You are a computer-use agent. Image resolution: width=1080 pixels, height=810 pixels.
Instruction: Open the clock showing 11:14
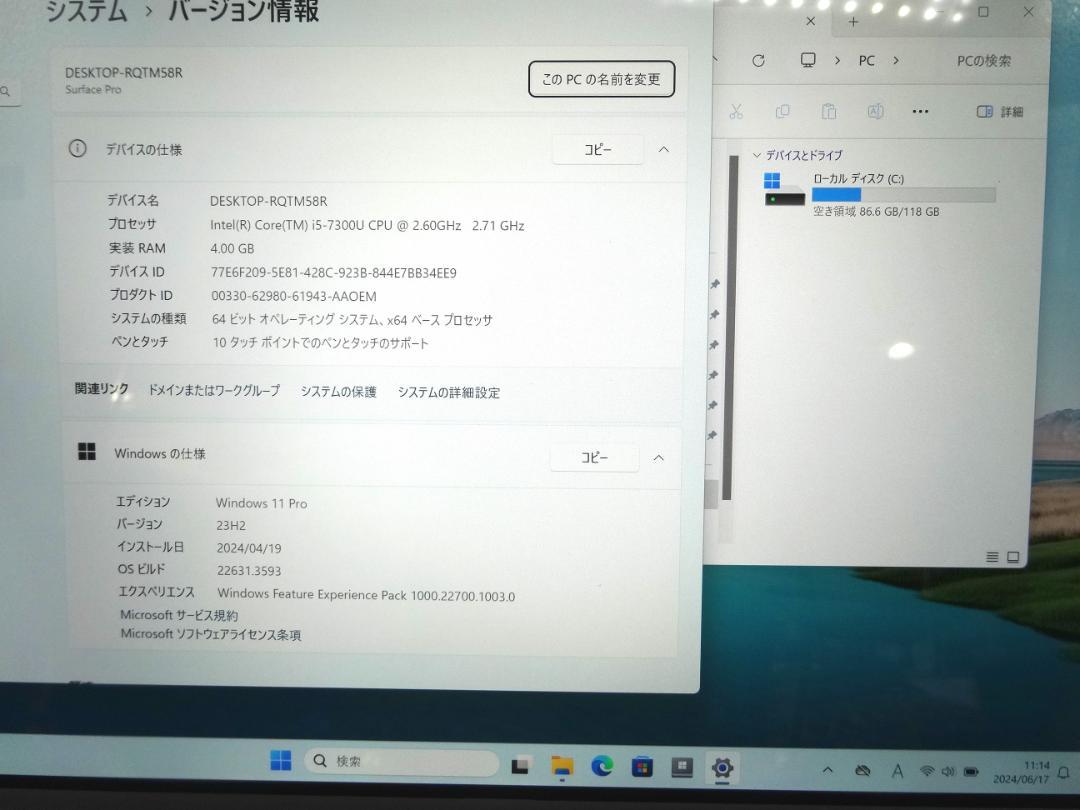tap(1021, 772)
